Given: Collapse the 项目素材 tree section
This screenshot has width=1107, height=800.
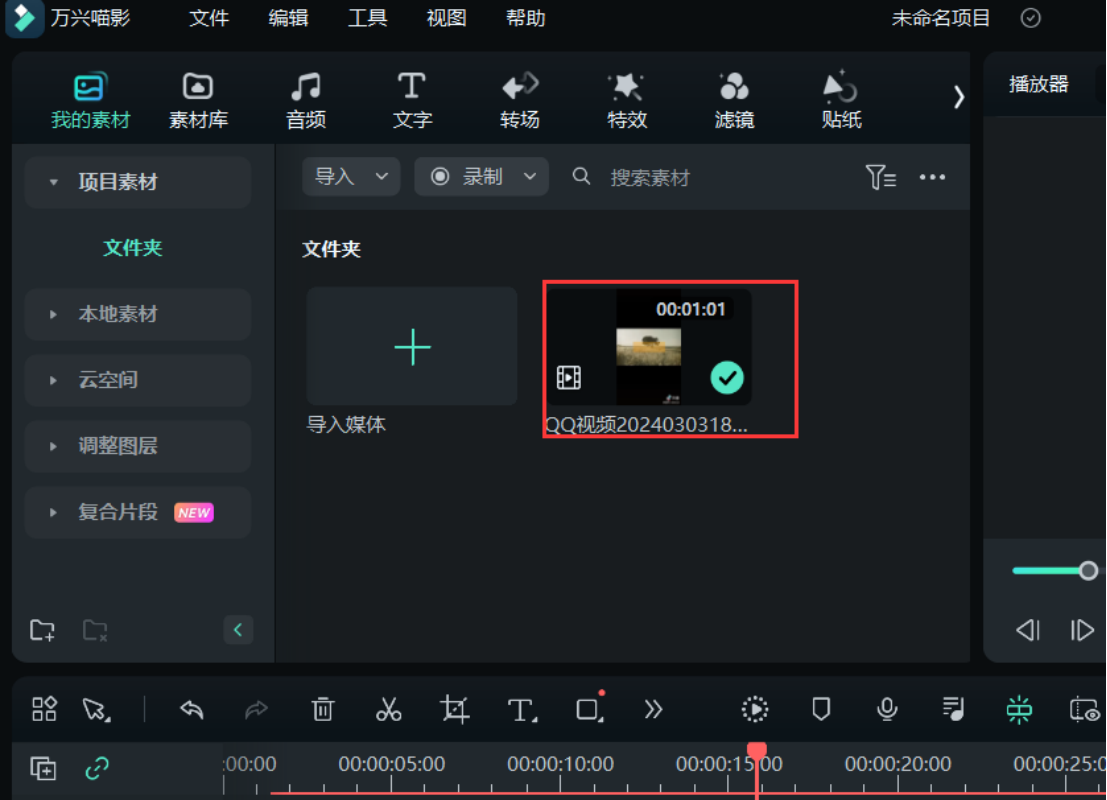Looking at the screenshot, I should click(x=54, y=182).
